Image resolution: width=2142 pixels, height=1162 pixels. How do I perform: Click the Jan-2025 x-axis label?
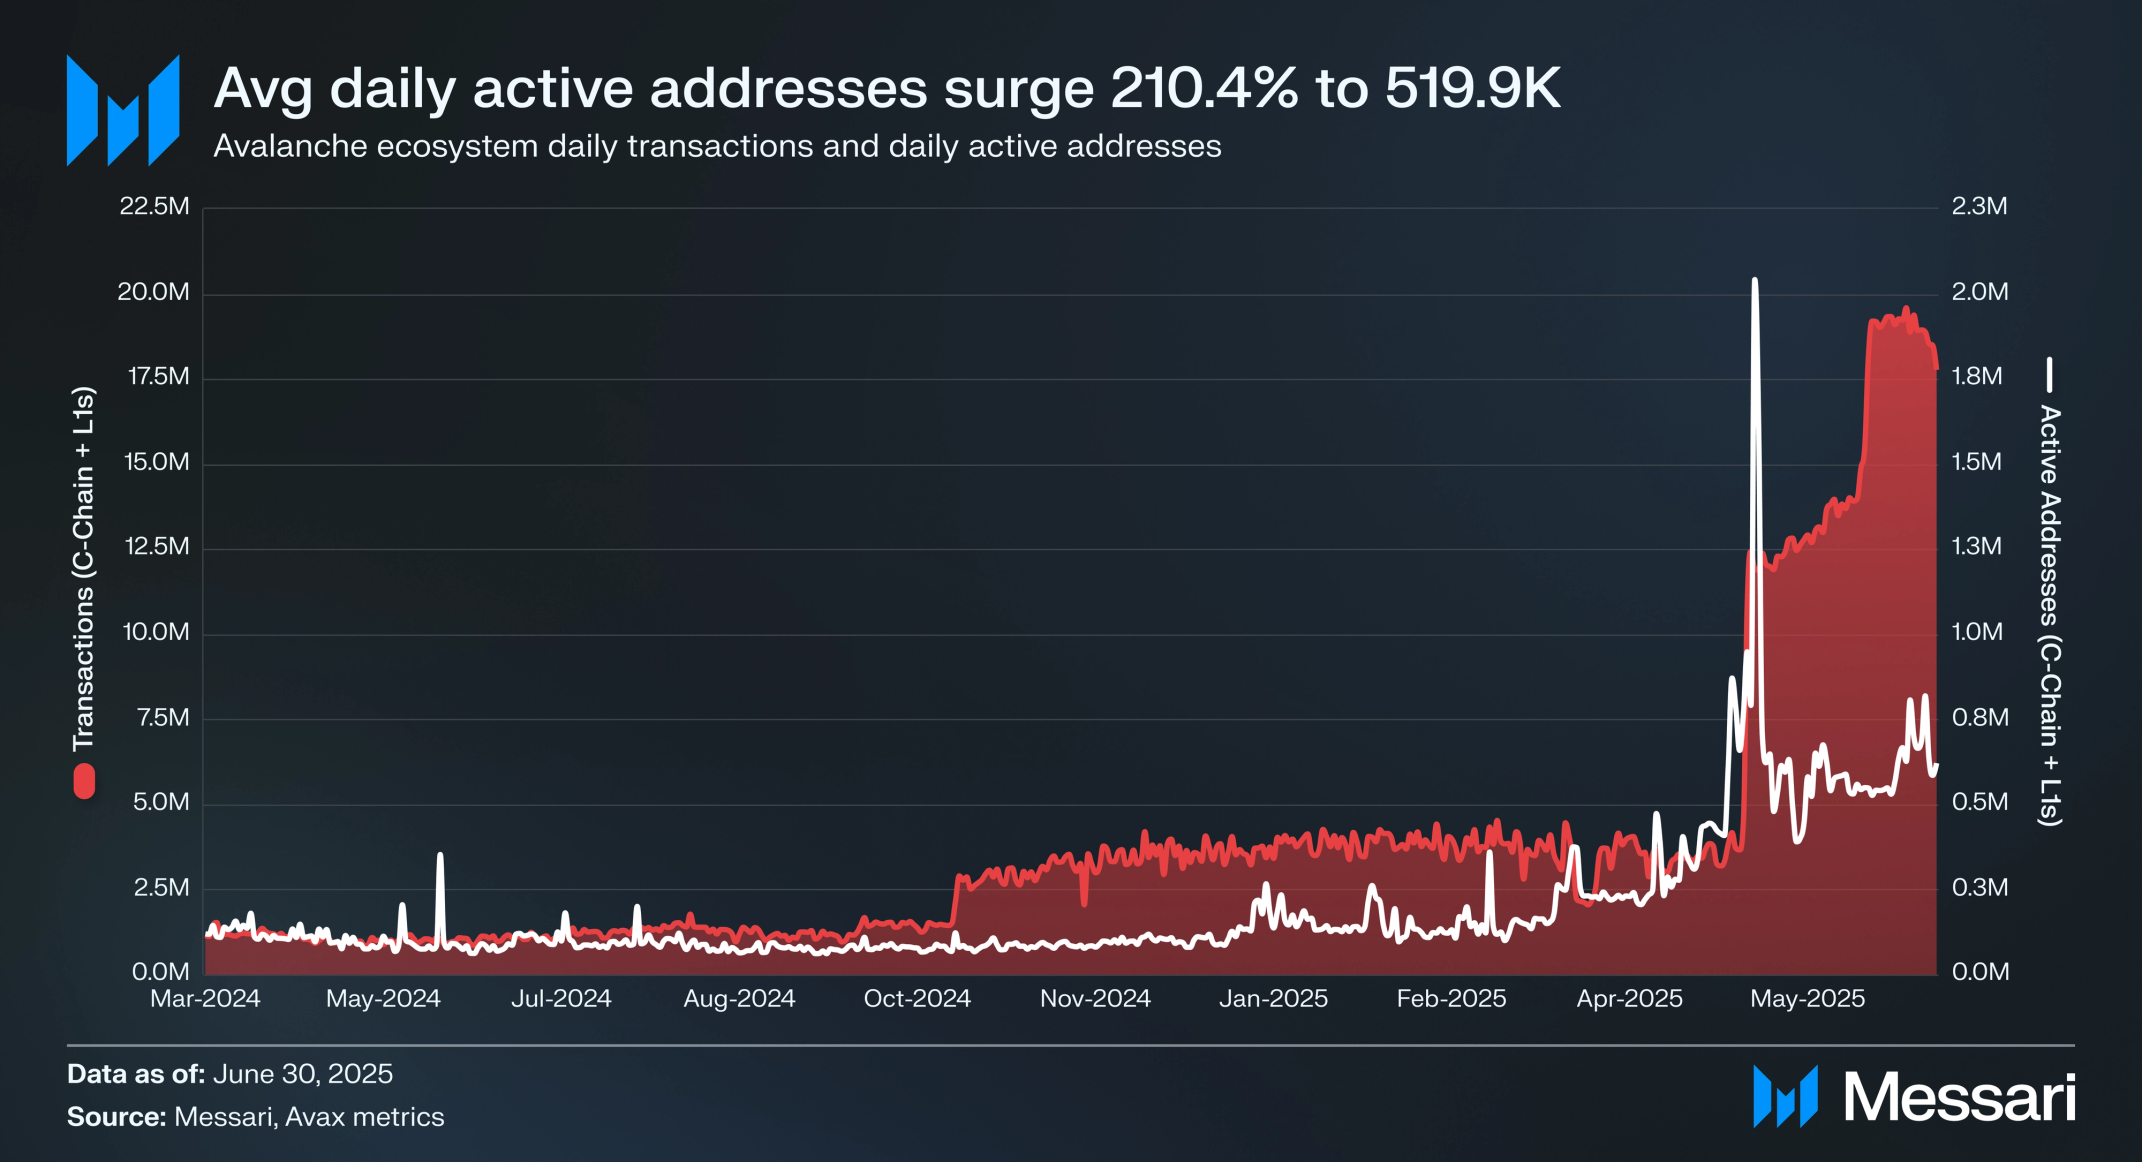[1273, 998]
